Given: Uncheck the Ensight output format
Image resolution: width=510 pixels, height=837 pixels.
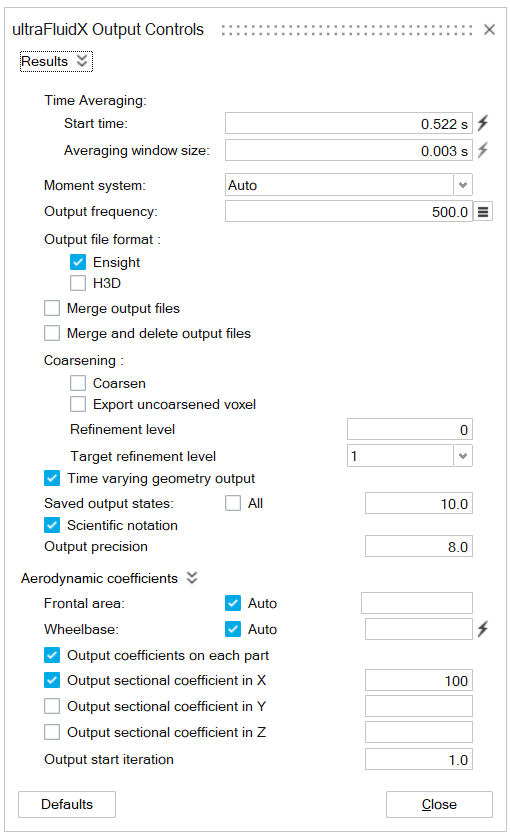Looking at the screenshot, I should (78, 262).
